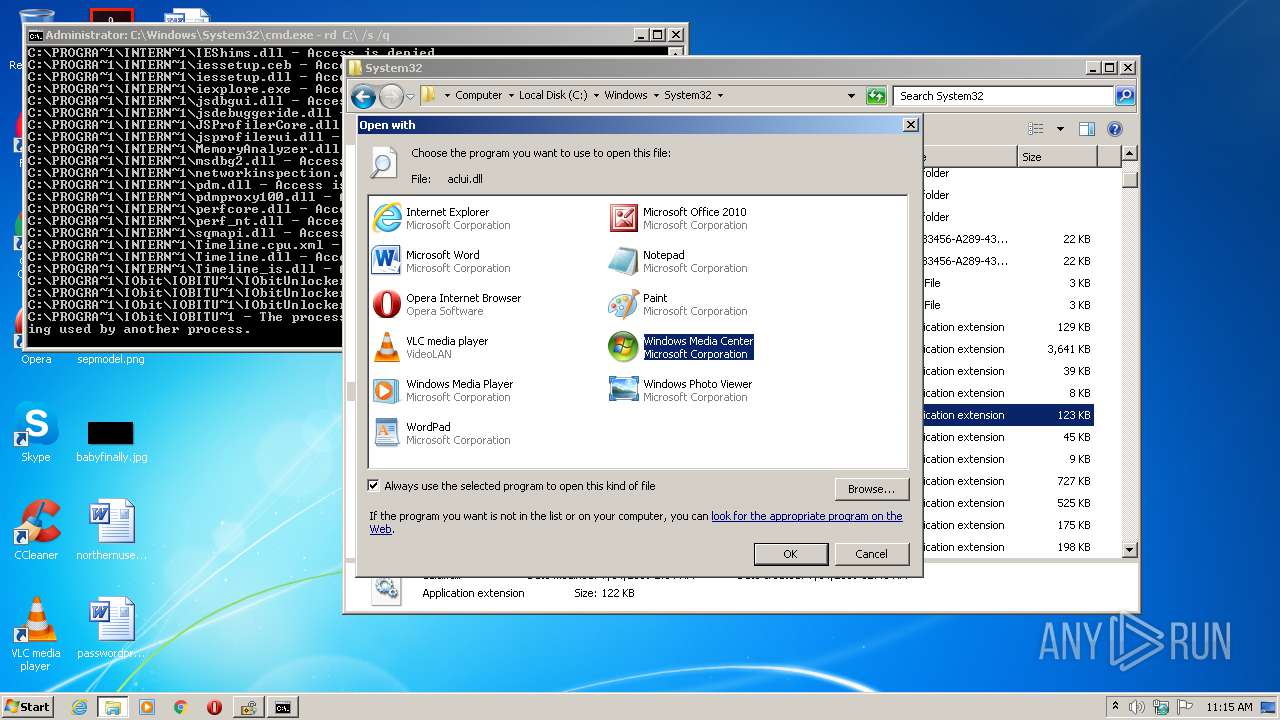Screen dimensions: 1280x720
Task: Refresh the System32 folder view
Action: coord(876,96)
